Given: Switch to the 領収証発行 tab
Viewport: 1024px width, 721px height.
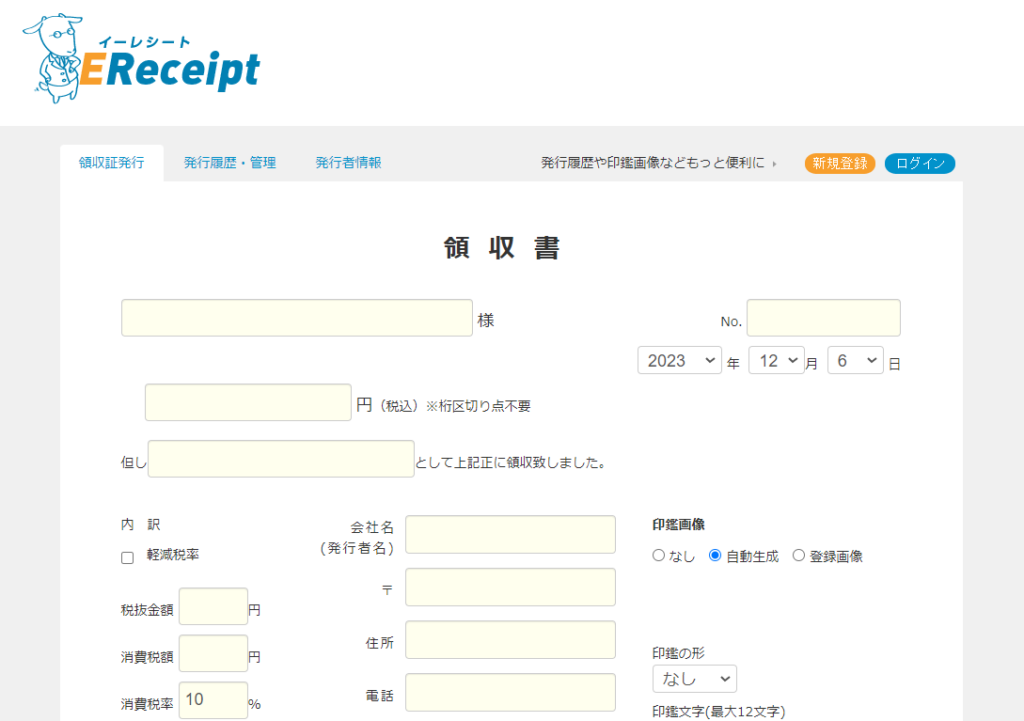Looking at the screenshot, I should pyautogui.click(x=112, y=163).
